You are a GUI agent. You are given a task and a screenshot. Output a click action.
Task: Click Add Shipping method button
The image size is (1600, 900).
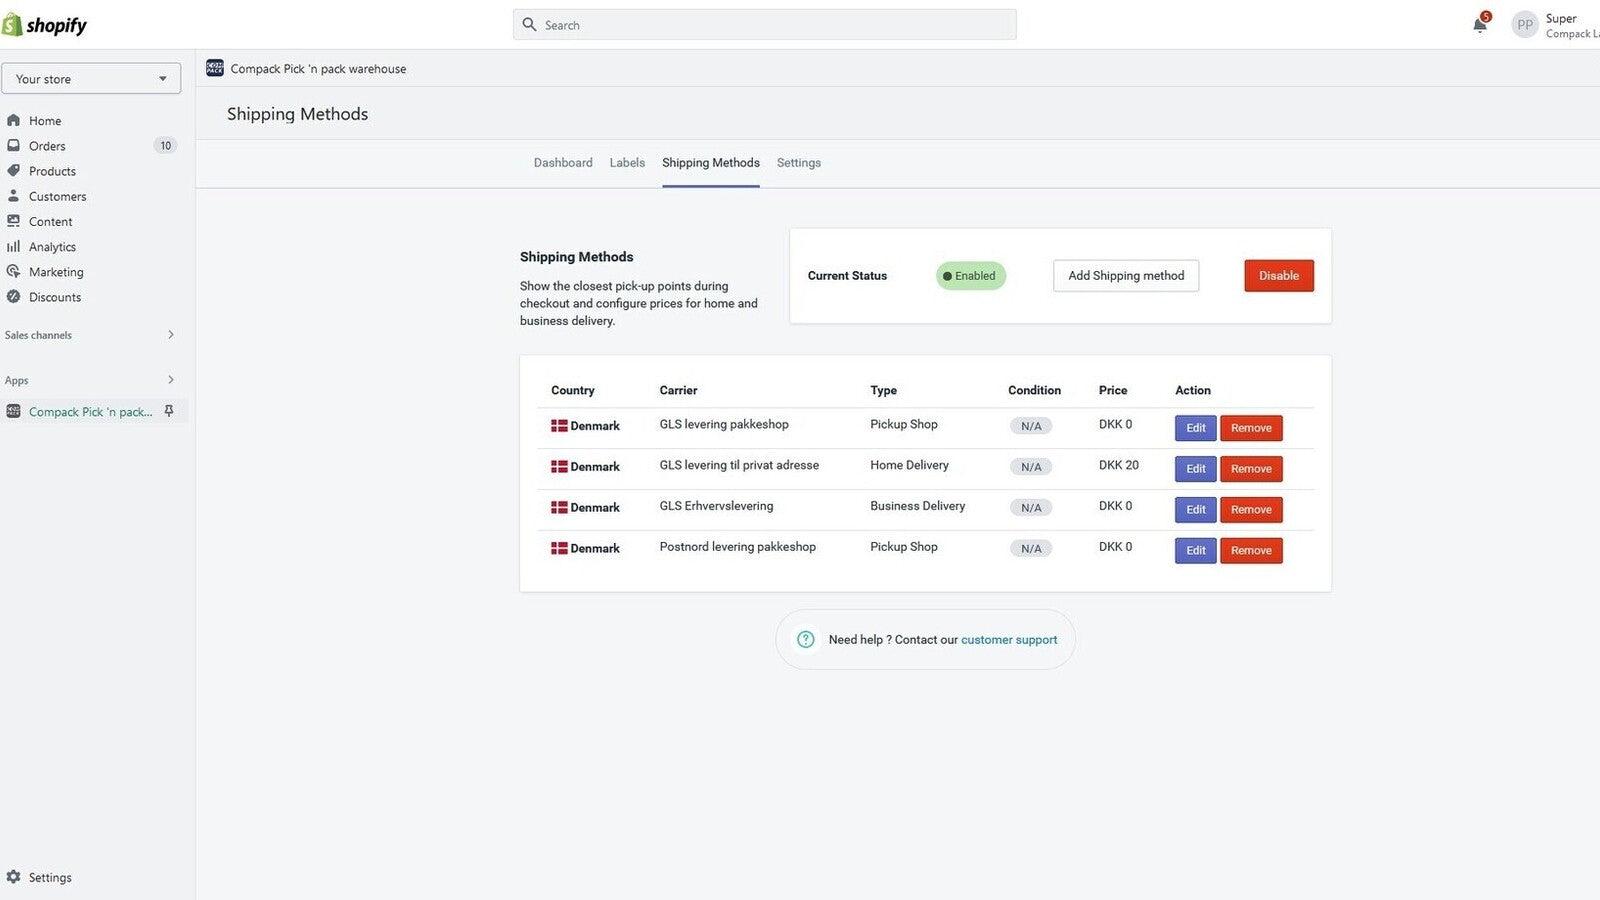(x=1125, y=275)
